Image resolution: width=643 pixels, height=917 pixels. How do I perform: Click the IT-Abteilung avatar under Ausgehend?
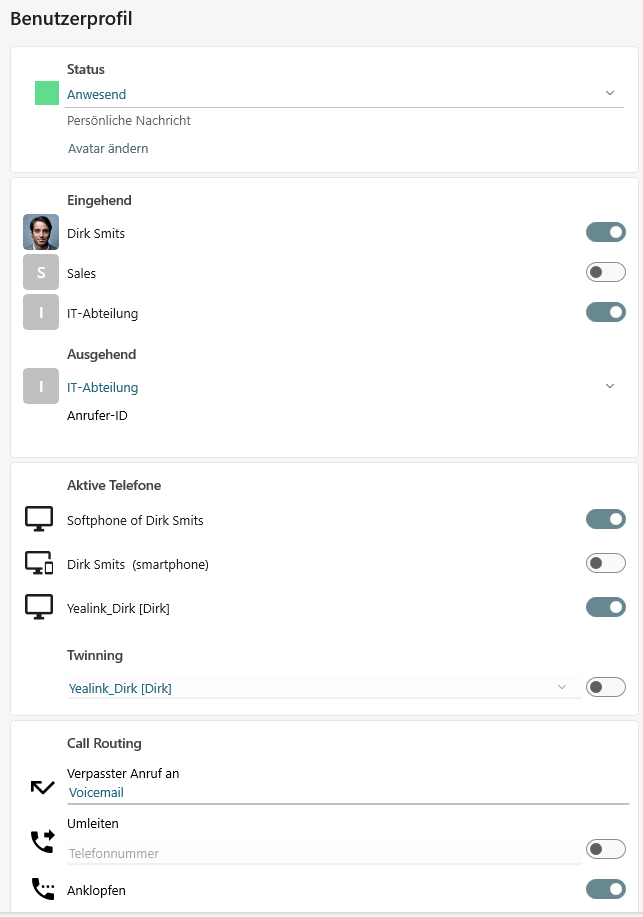40,386
